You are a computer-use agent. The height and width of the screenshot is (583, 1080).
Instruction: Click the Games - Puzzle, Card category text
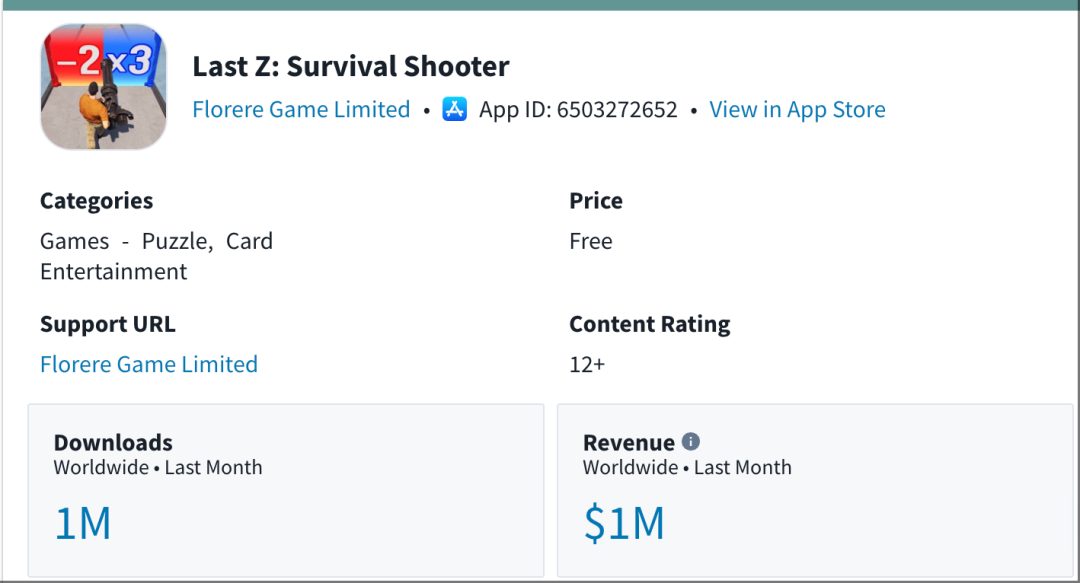[x=156, y=241]
